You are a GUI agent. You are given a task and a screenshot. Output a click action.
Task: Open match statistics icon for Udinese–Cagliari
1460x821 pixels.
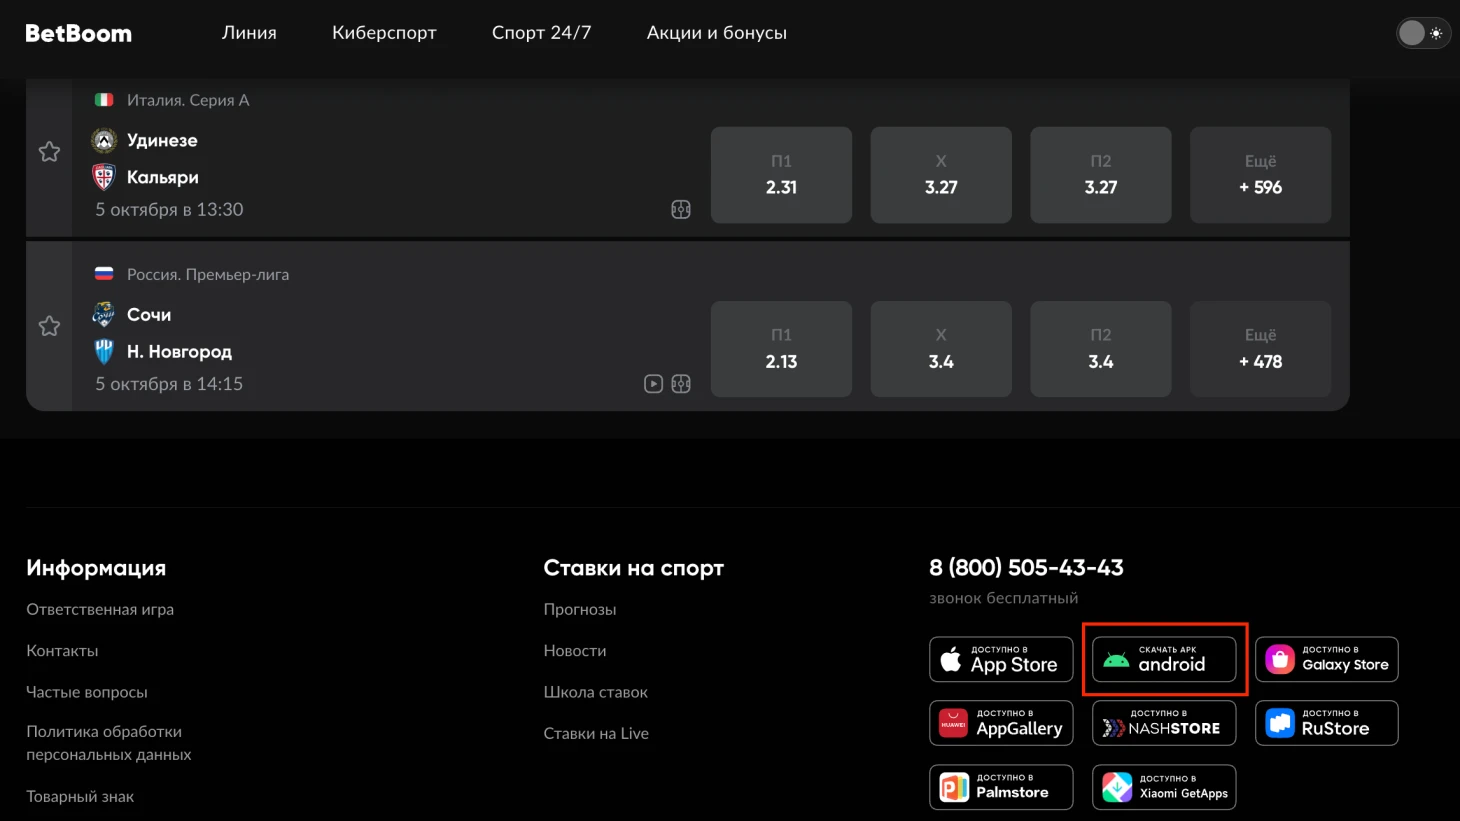click(x=681, y=210)
